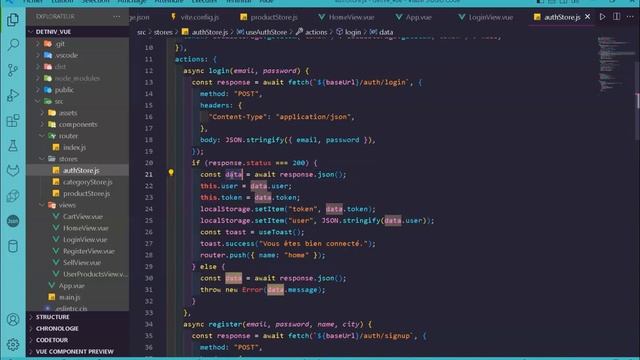640x360 pixels.
Task: Click line number 21 in gutter
Action: pos(149,174)
